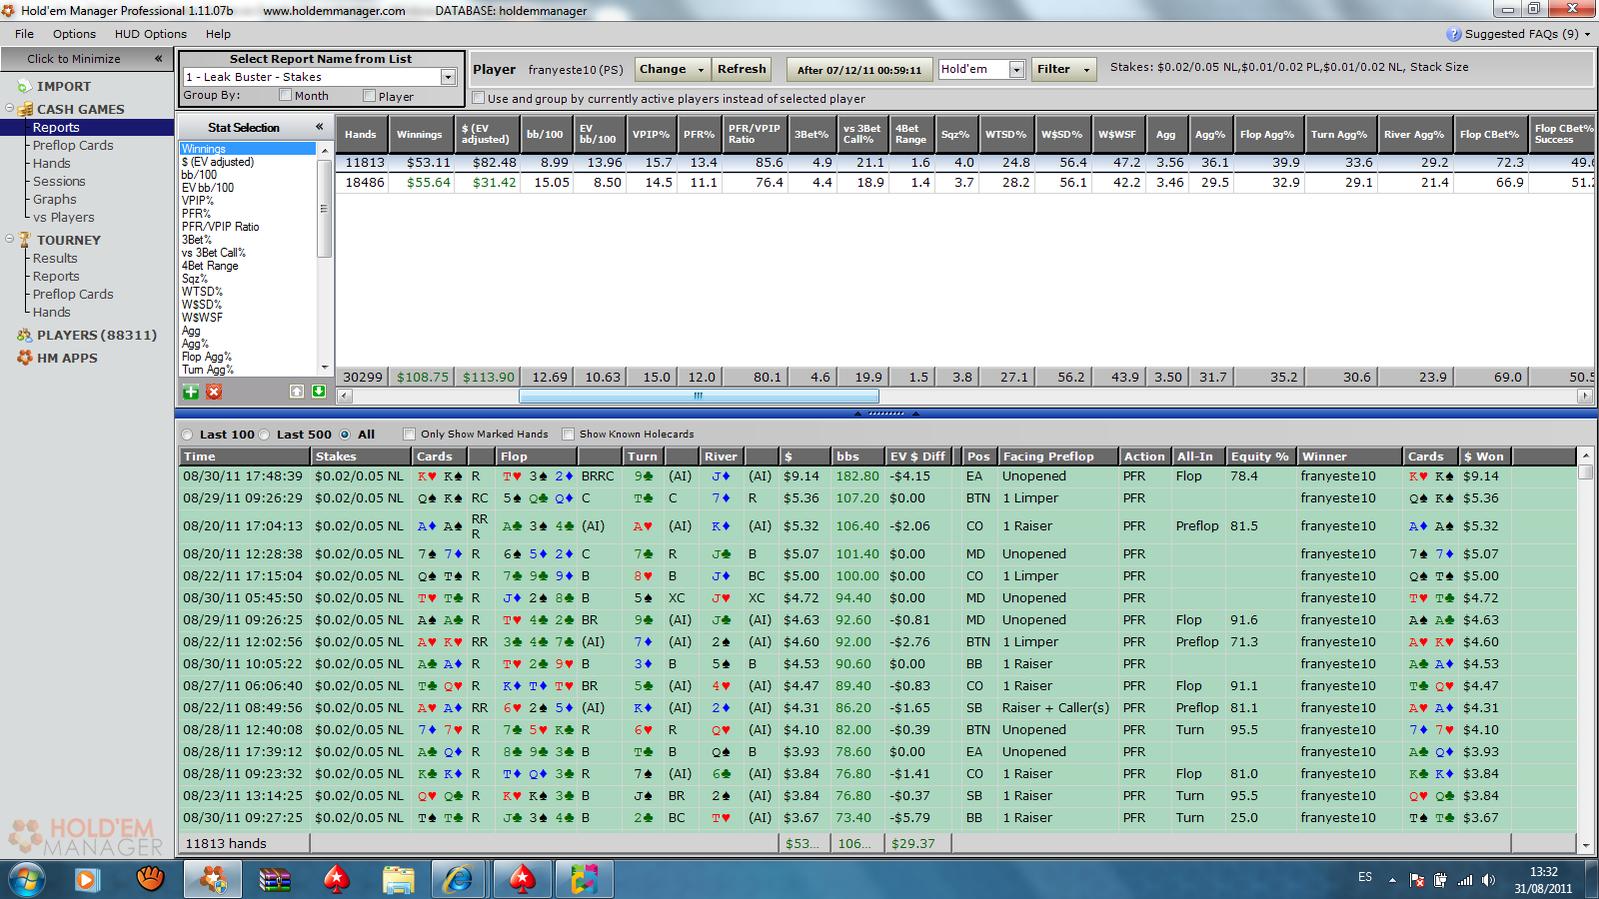Click the Windows Start orb

coord(26,879)
